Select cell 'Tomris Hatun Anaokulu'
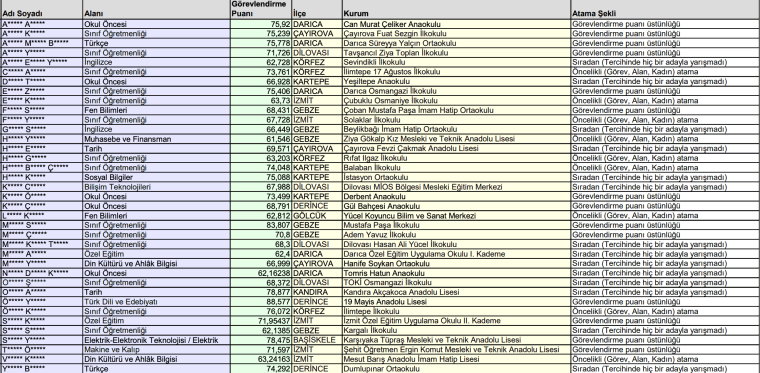 tap(456, 274)
